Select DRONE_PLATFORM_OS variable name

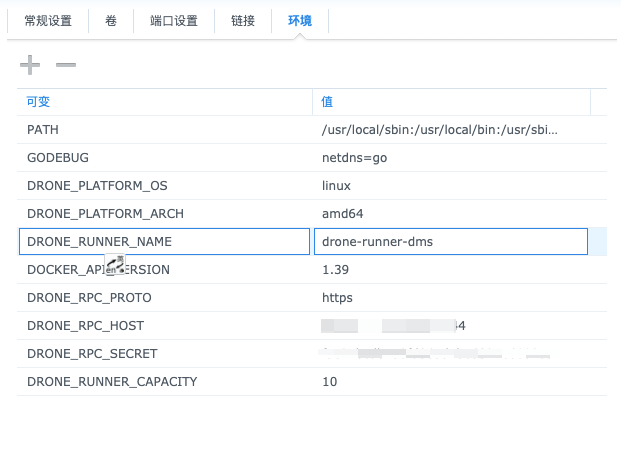[x=97, y=186]
